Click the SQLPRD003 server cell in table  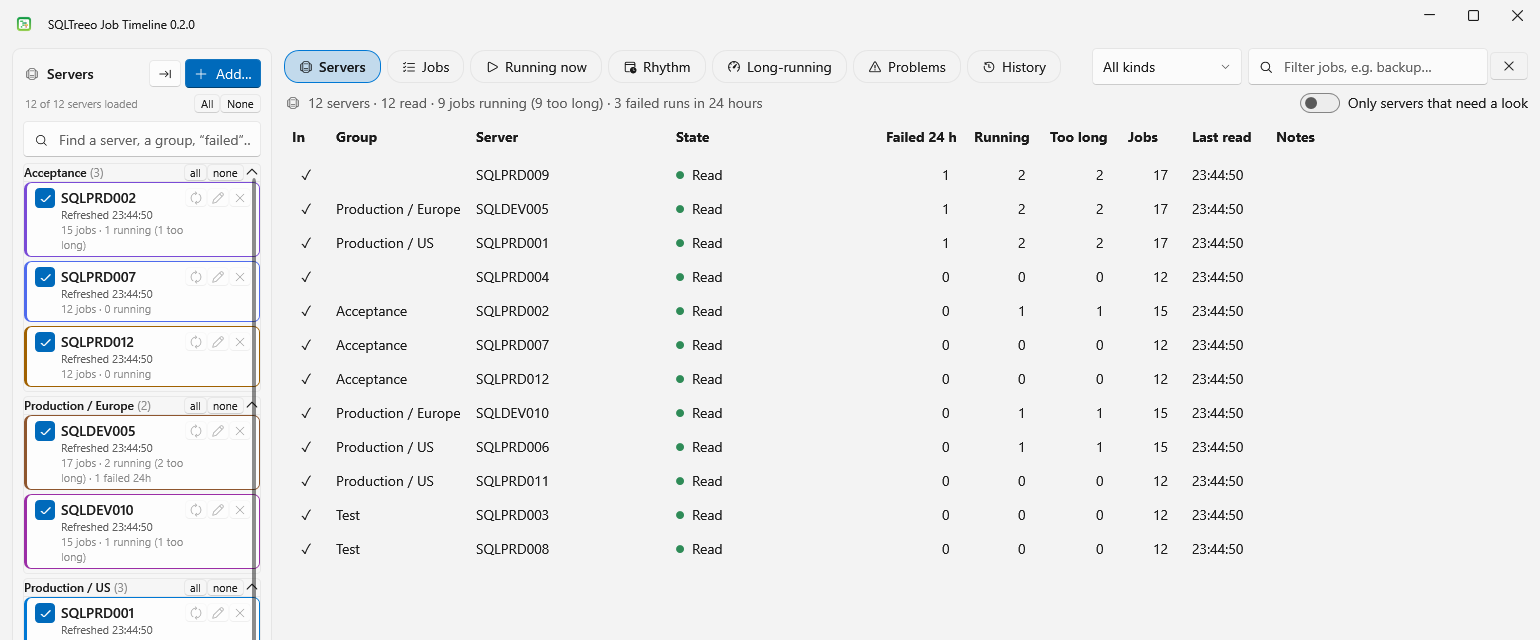512,515
